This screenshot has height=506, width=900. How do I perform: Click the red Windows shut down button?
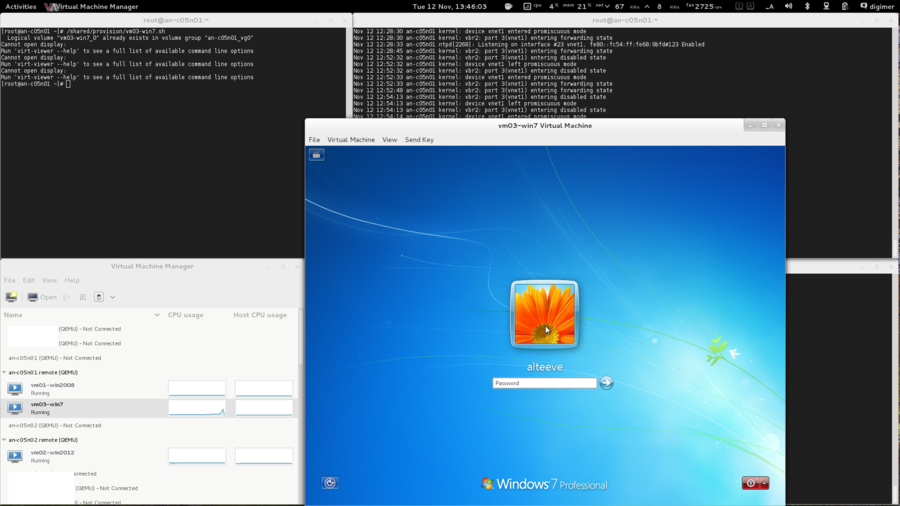751,483
